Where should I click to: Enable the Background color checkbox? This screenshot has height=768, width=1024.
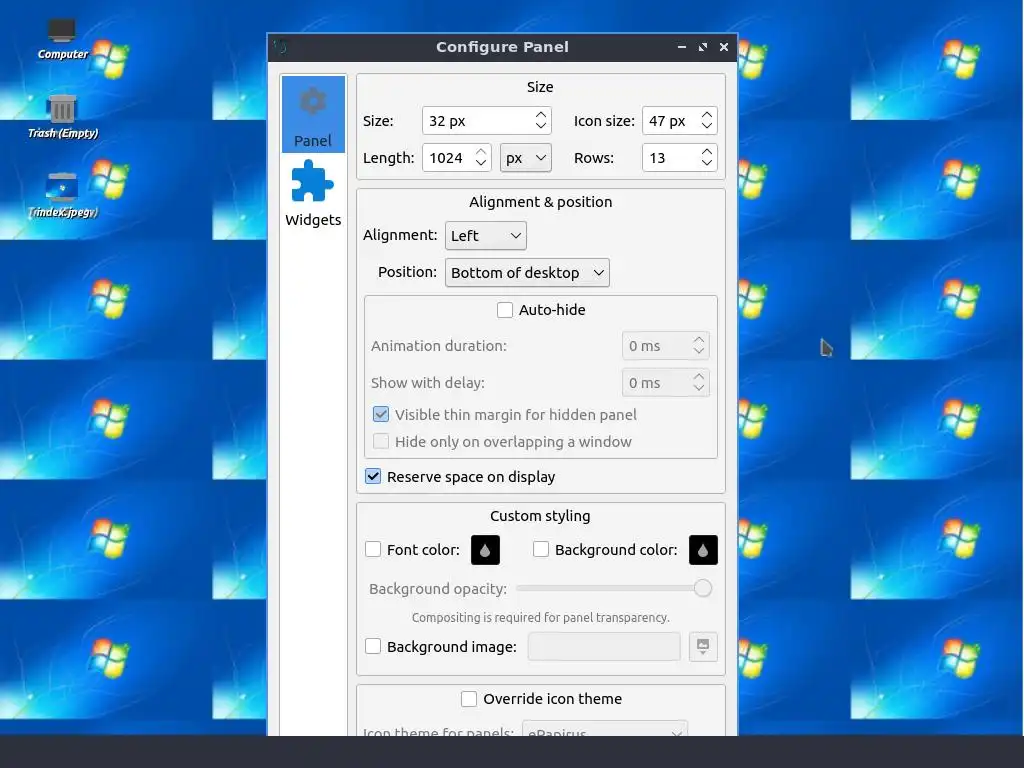[541, 550]
